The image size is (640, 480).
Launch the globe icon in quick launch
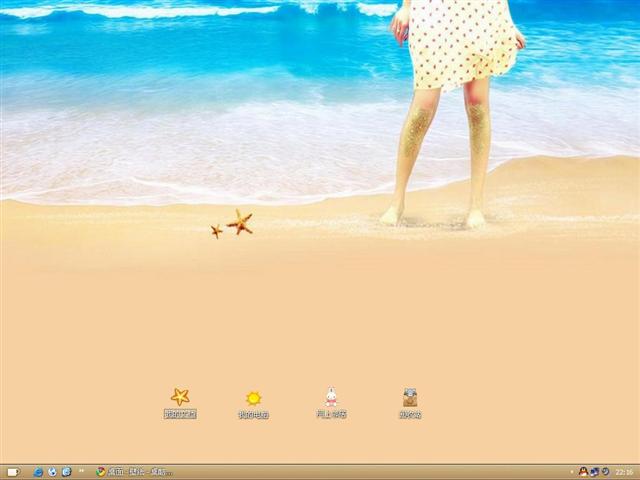52,472
